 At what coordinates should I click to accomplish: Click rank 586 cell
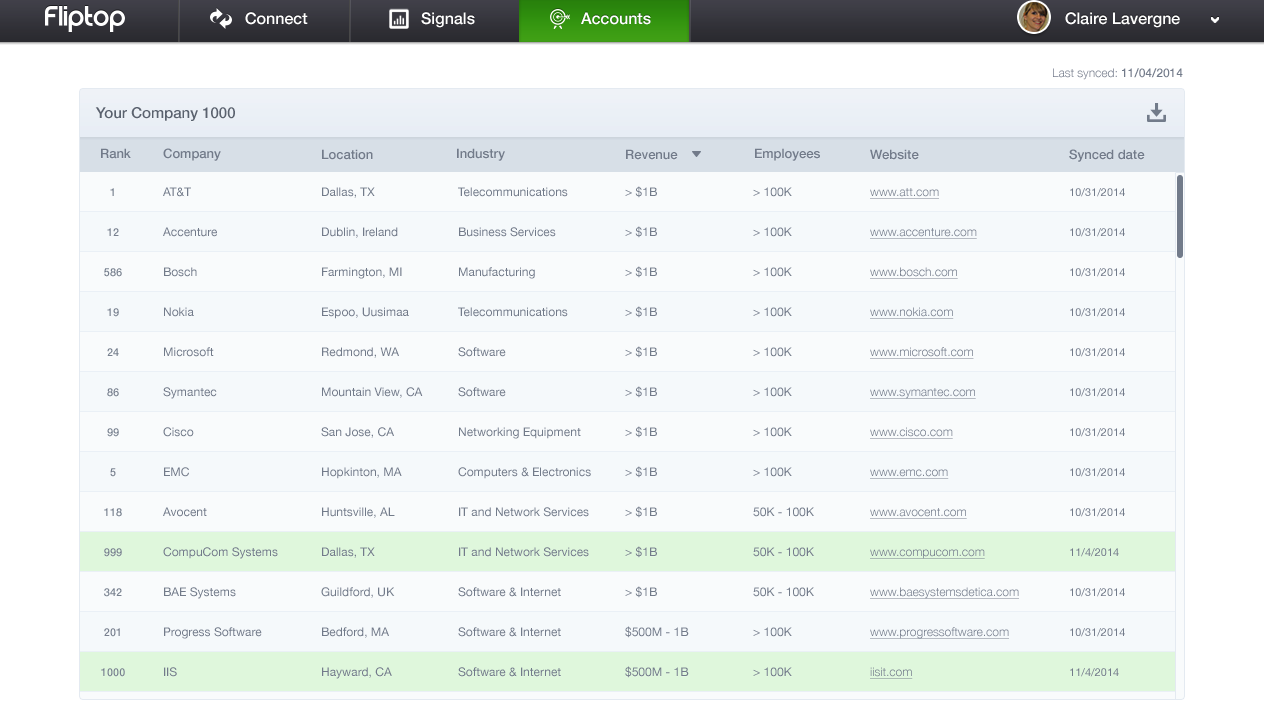[113, 272]
